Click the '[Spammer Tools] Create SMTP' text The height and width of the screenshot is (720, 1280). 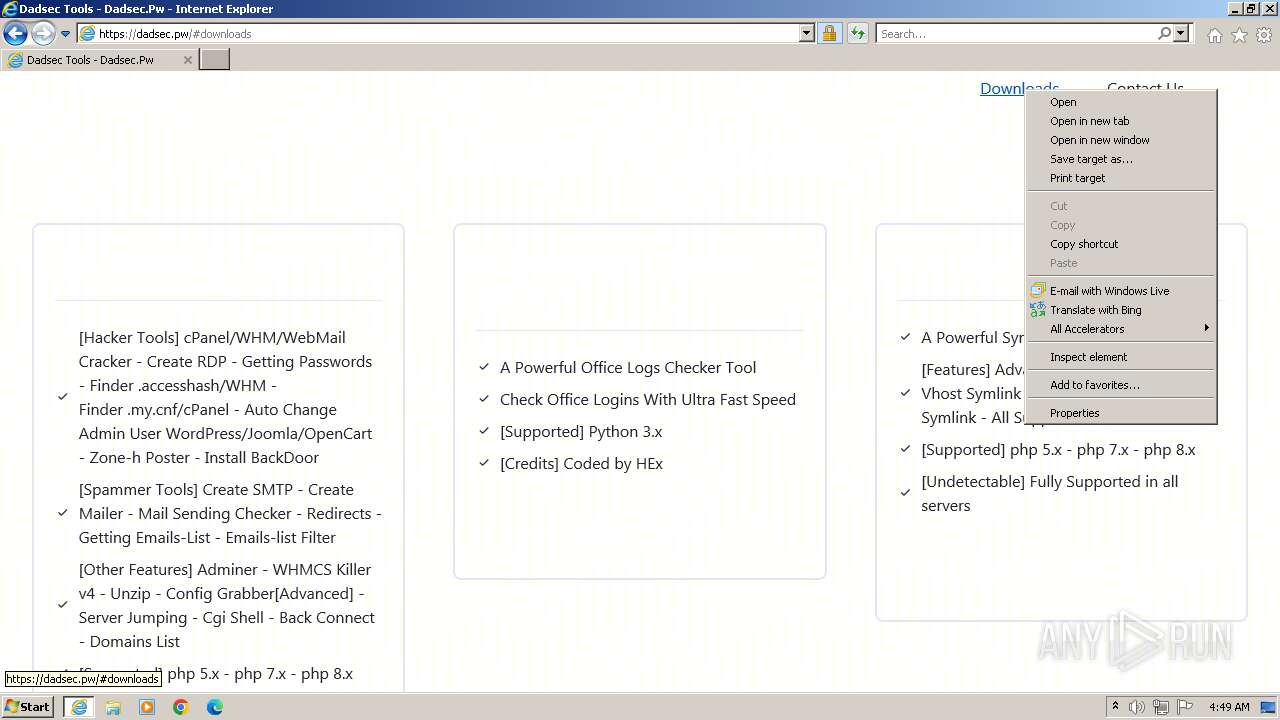[x=230, y=514]
